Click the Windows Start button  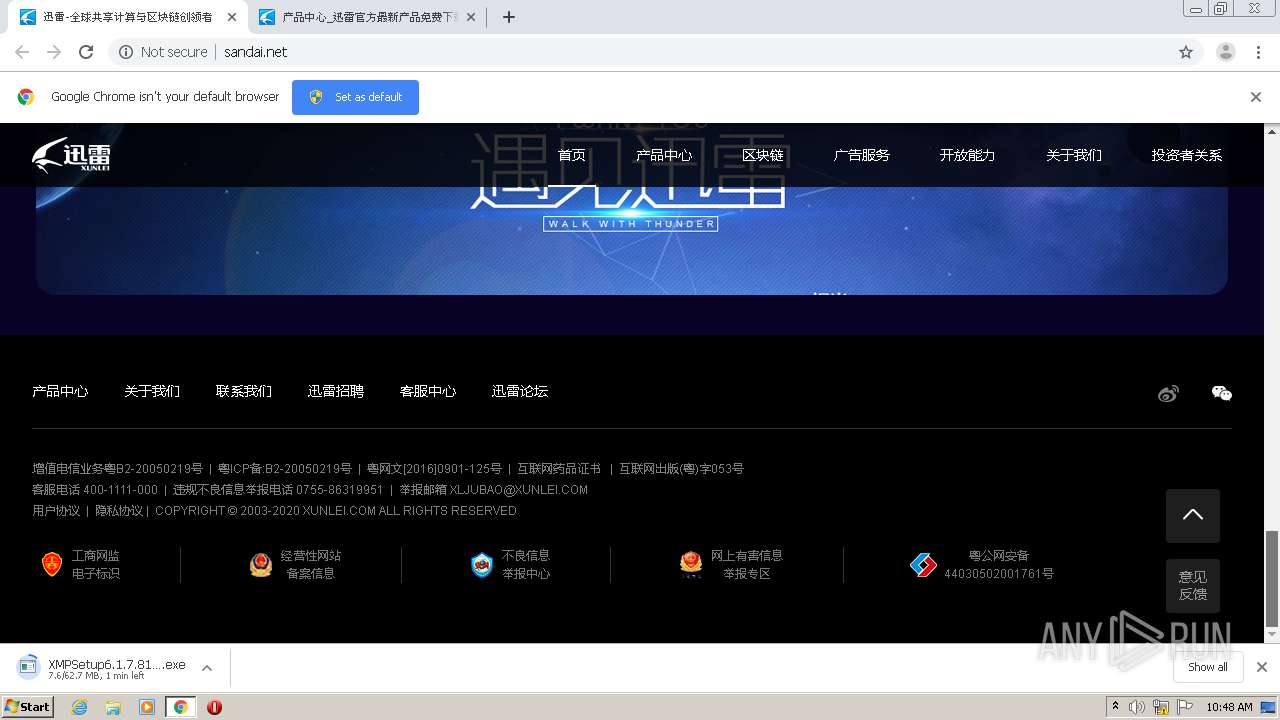28,707
